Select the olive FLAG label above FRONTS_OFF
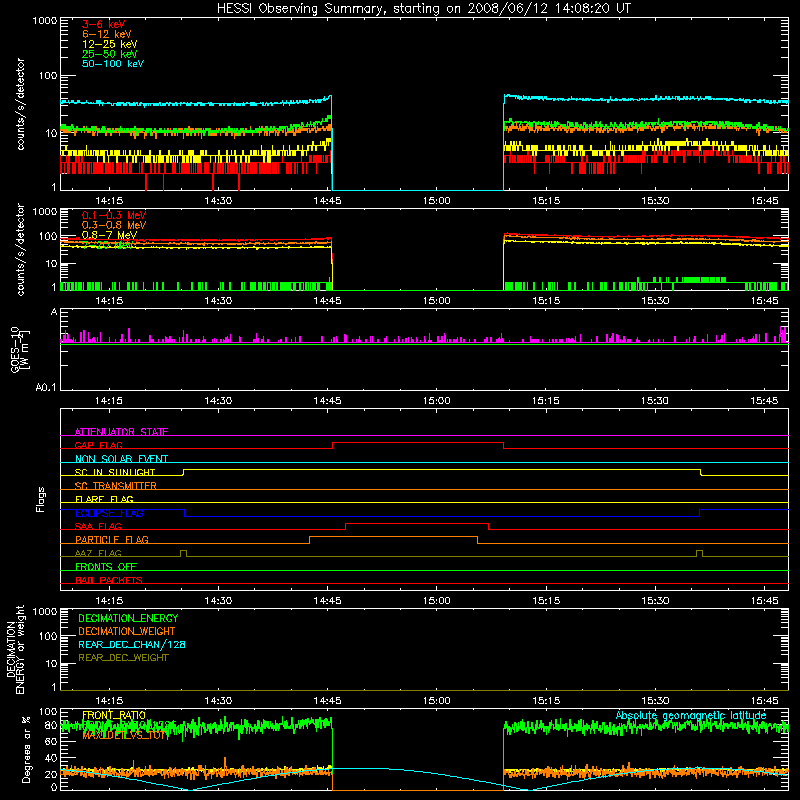The image size is (800, 800). click(98, 553)
